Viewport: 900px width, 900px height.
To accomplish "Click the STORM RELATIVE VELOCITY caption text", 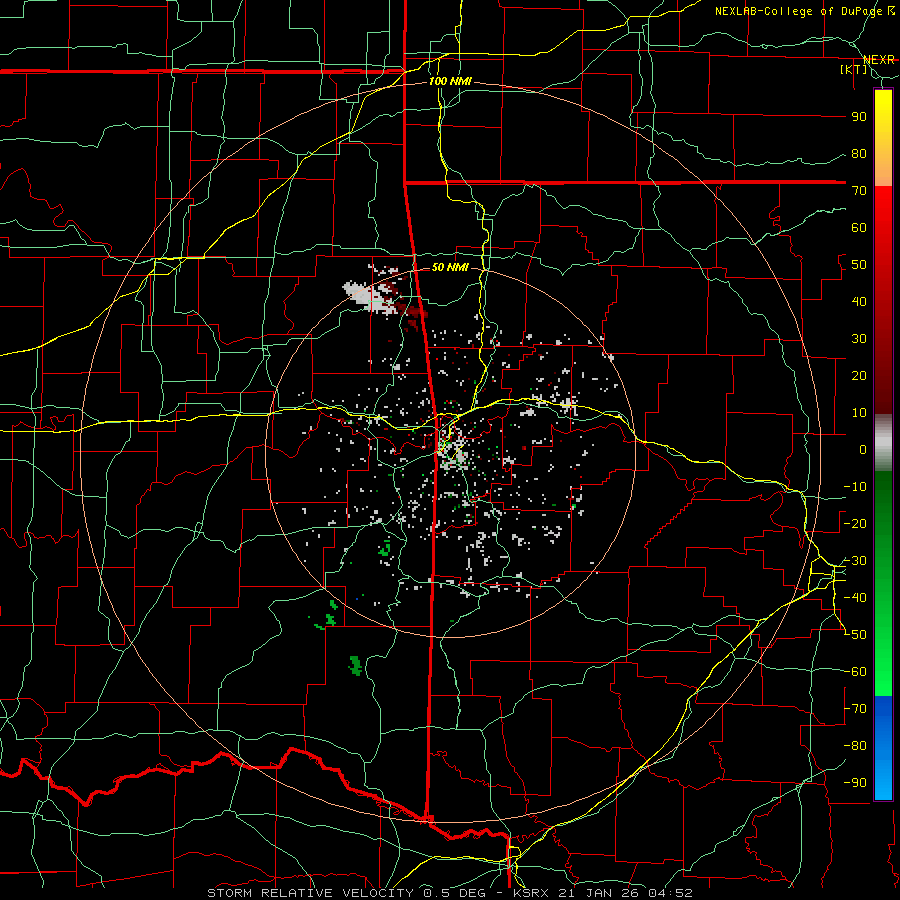I will click(x=310, y=893).
